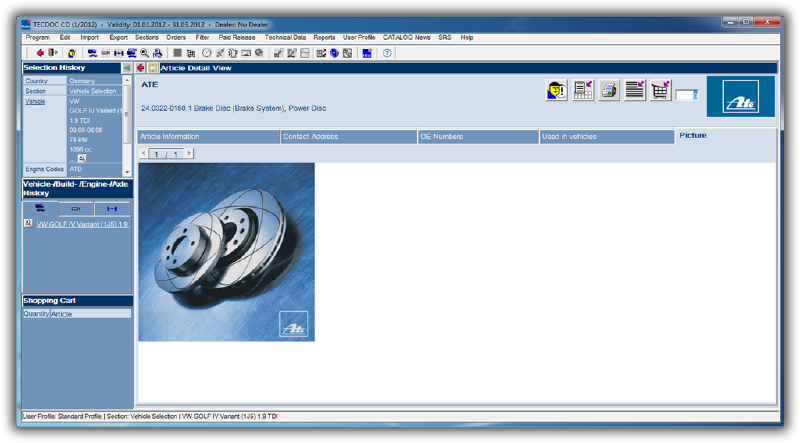Open the Program menu
Screen dimensions: 800x443
pos(38,38)
